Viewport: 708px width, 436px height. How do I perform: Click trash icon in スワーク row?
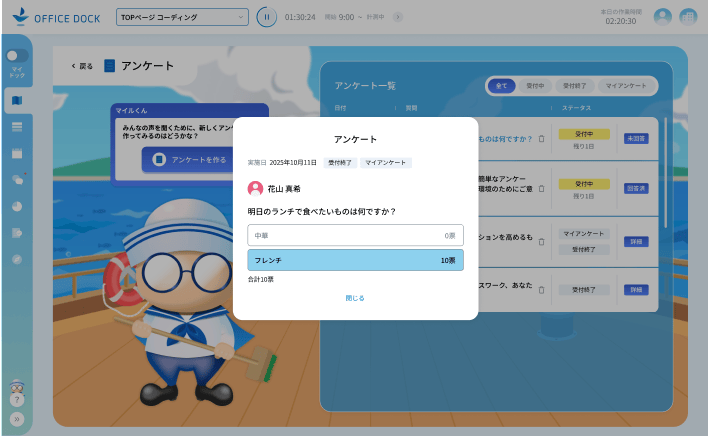click(541, 290)
